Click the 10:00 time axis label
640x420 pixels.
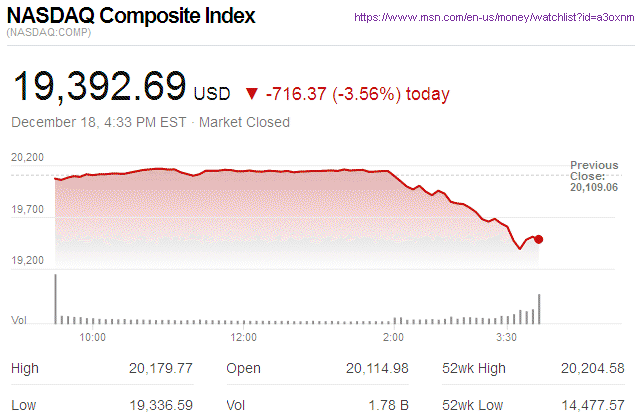pyautogui.click(x=93, y=337)
